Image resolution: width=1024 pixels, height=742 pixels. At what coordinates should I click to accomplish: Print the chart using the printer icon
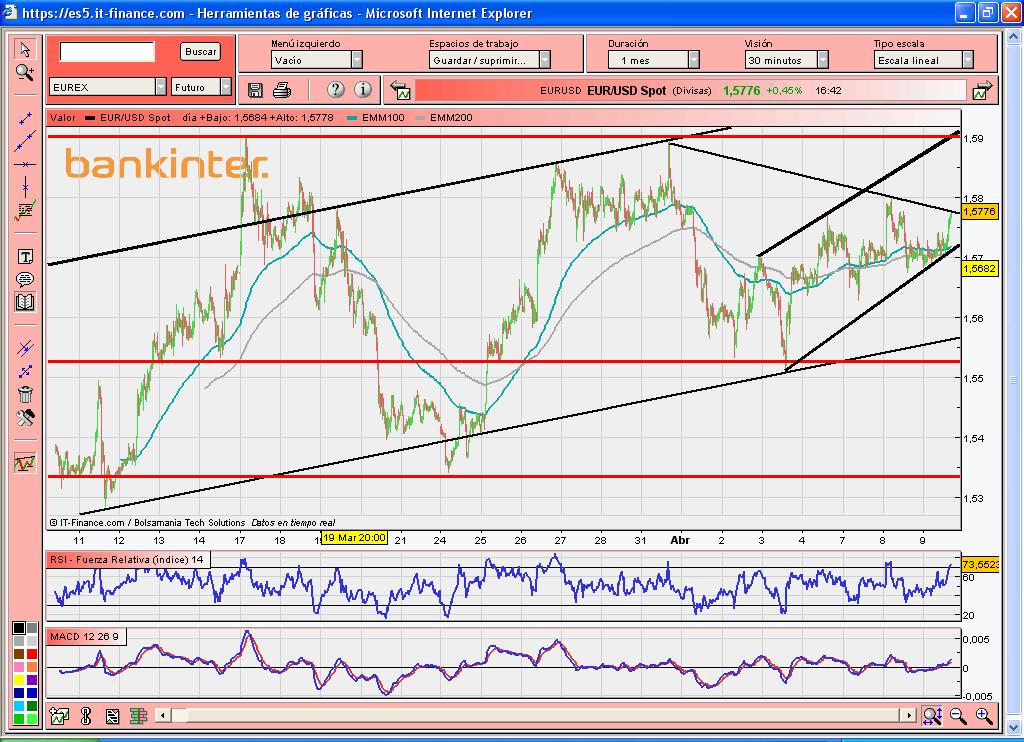pos(282,90)
